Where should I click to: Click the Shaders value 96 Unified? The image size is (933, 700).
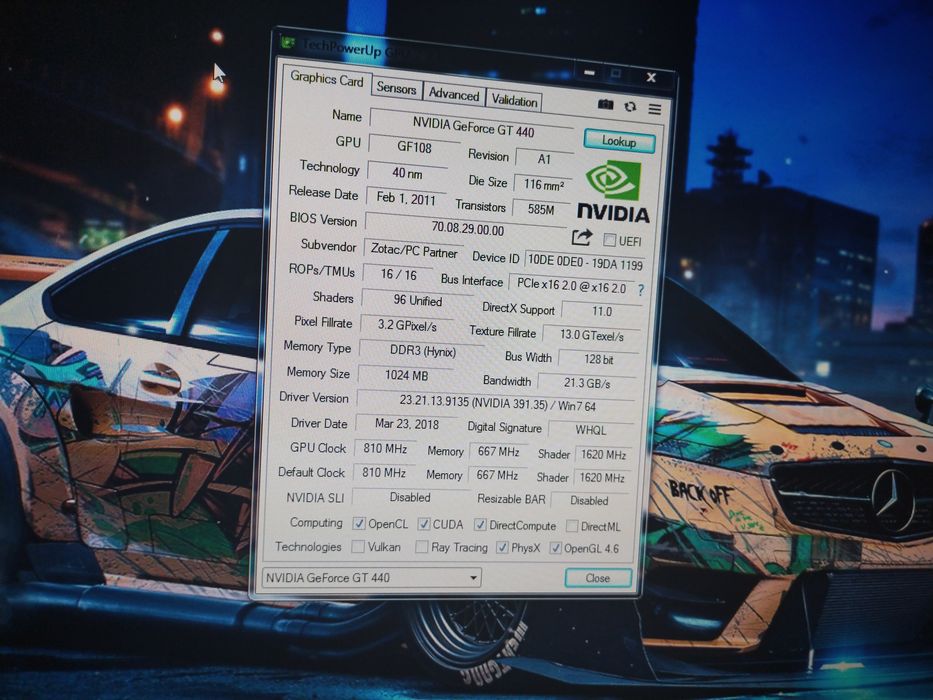417,300
